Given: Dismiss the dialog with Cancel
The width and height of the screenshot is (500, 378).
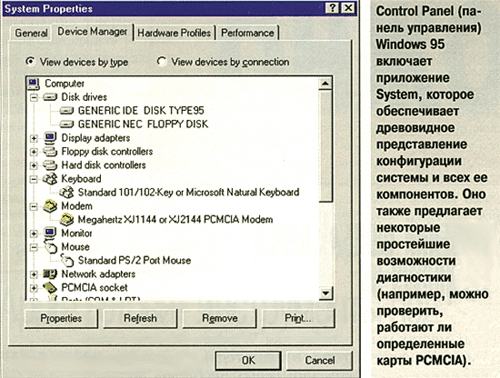Looking at the screenshot, I should click(320, 360).
